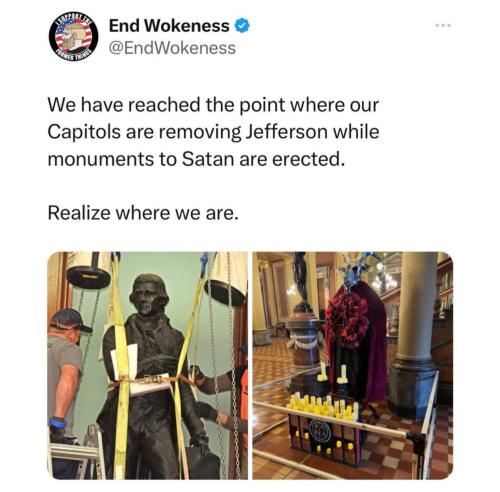
Task: Open the Satanic display altar photo
Action: pos(353,365)
